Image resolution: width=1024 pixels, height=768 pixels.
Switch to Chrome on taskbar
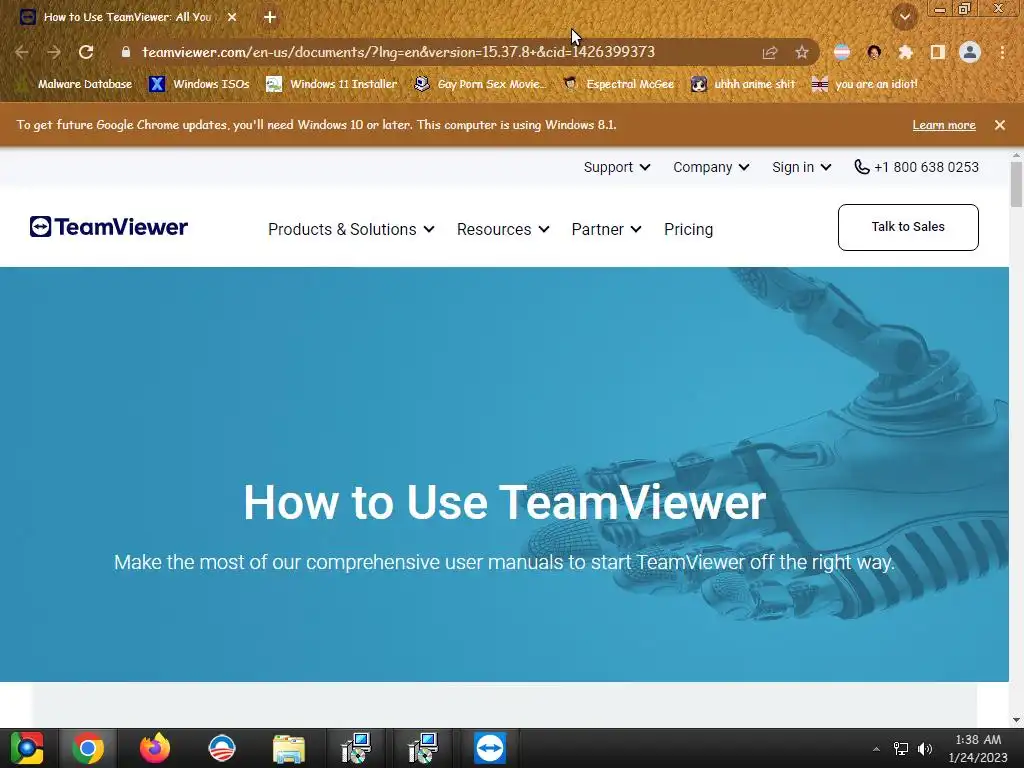[x=88, y=748]
